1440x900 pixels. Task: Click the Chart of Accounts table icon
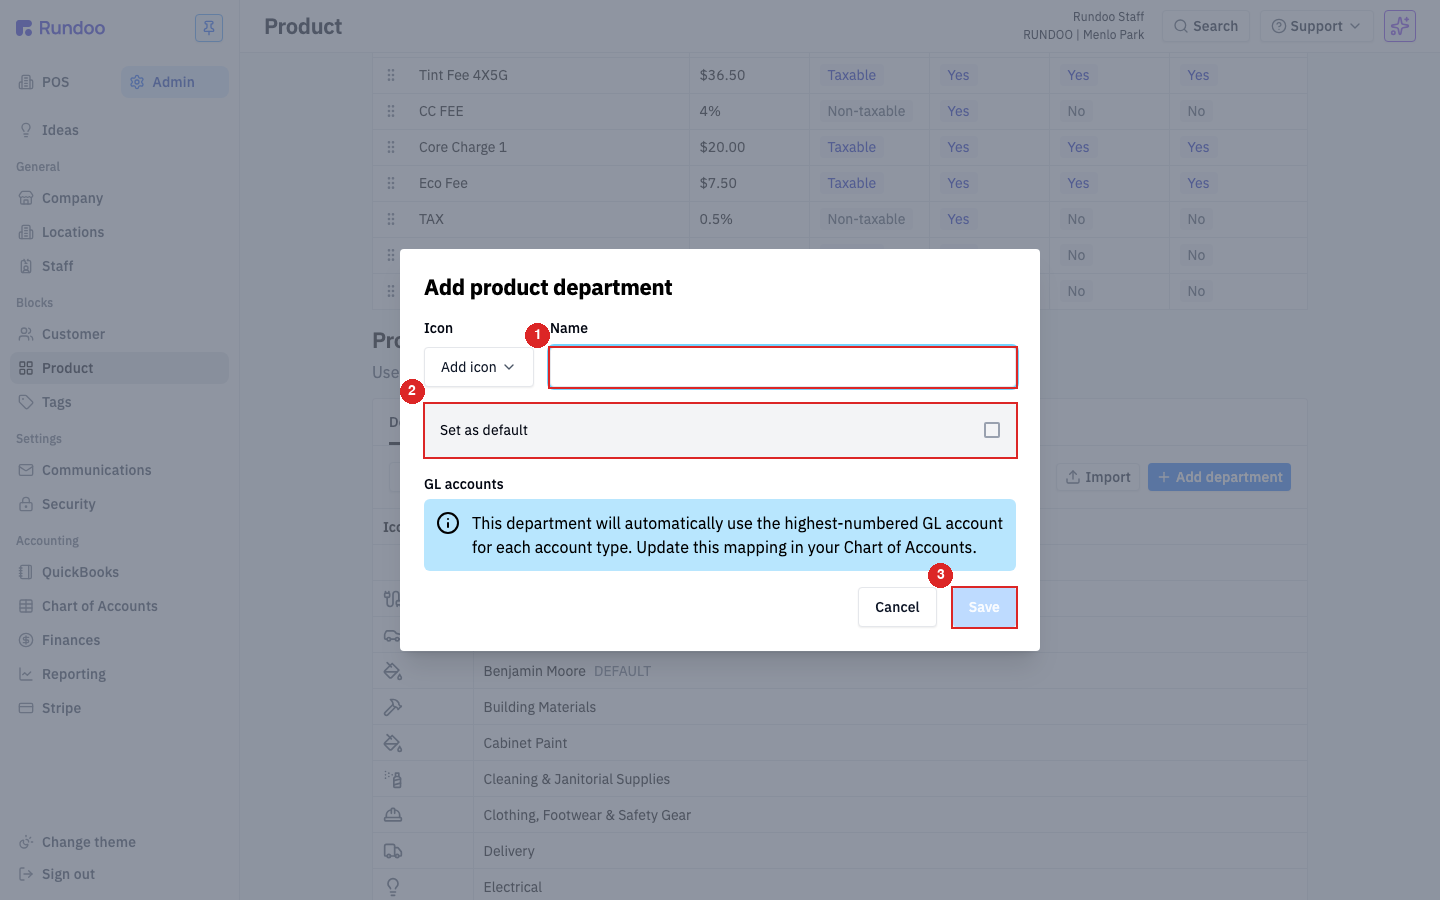pyautogui.click(x=26, y=606)
